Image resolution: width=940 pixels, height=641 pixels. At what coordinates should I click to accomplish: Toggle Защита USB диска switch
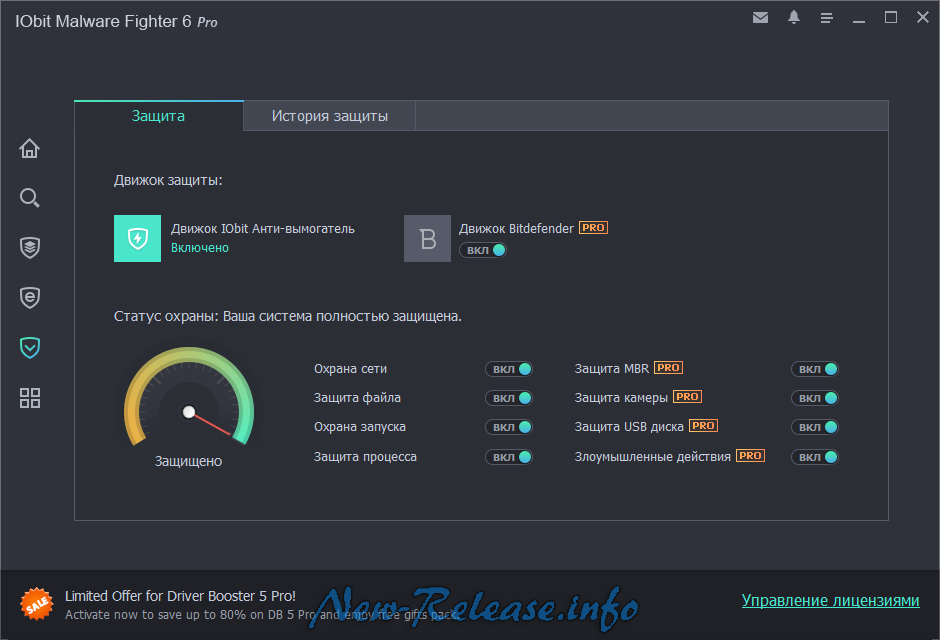(x=815, y=427)
